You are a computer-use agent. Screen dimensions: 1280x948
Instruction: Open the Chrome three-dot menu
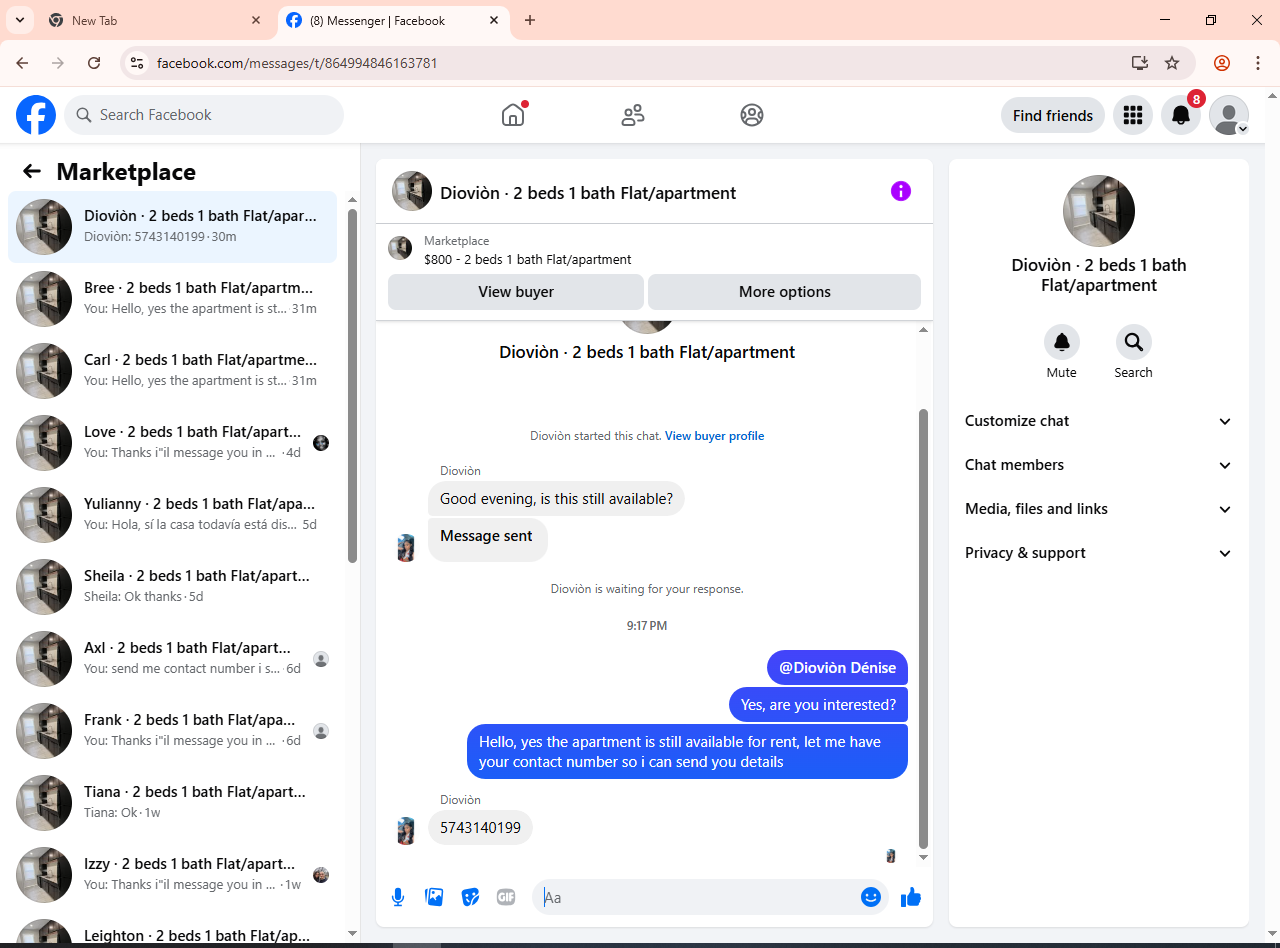1258,63
